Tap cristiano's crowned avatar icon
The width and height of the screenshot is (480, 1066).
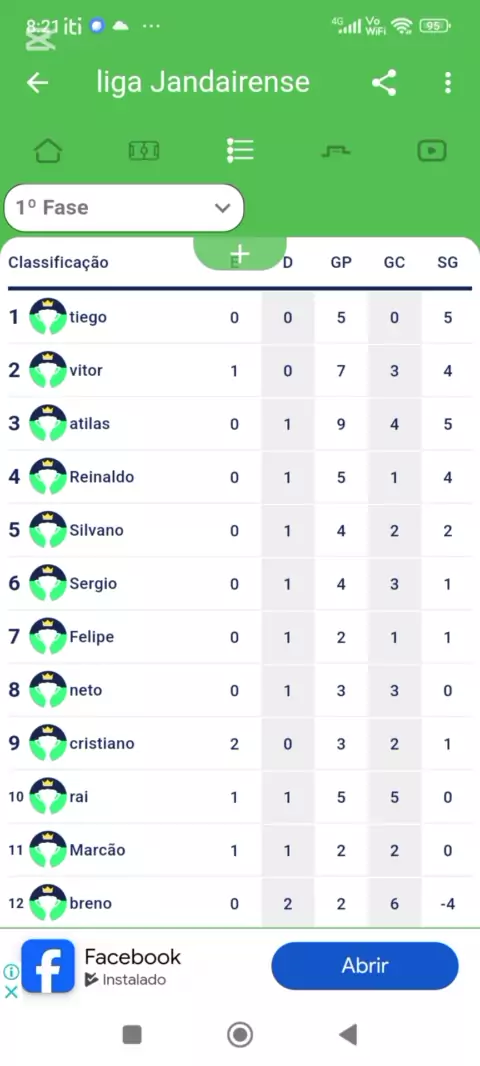[48, 743]
